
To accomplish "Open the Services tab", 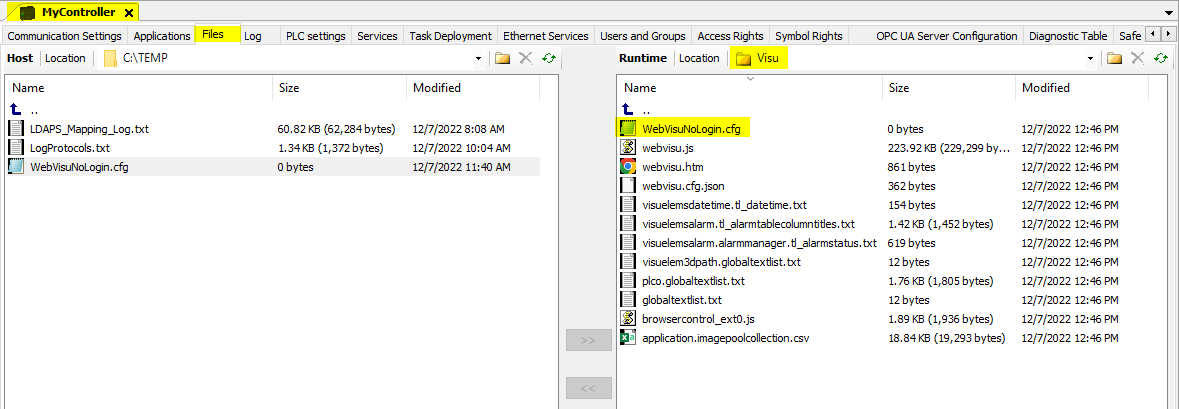I will (x=377, y=35).
